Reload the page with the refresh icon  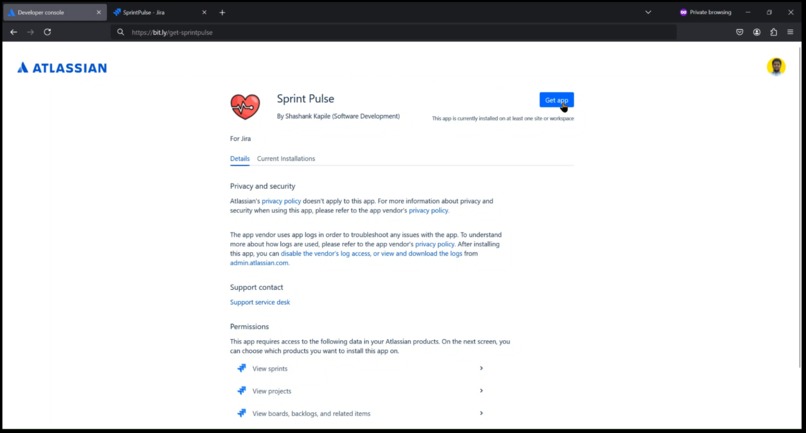point(47,32)
